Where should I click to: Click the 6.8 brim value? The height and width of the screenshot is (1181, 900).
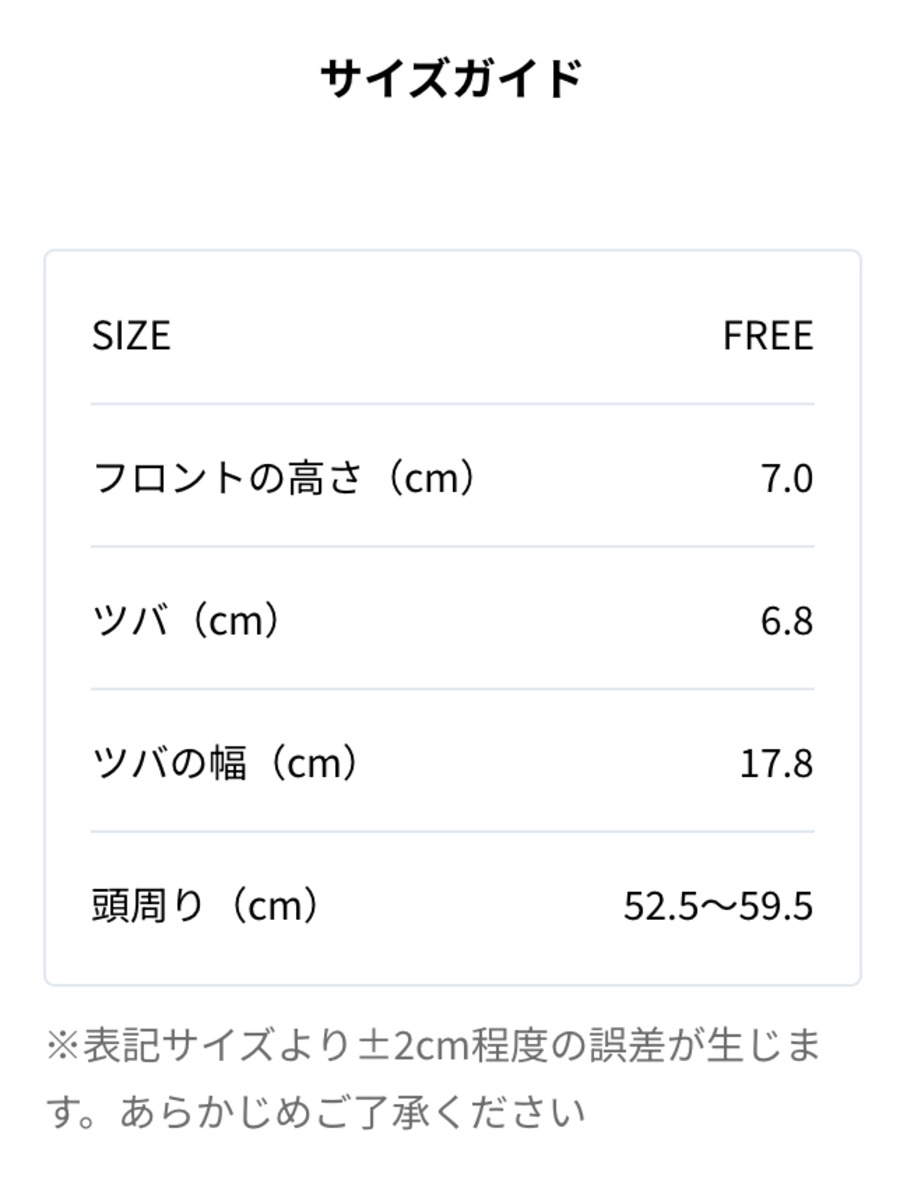pyautogui.click(x=786, y=621)
